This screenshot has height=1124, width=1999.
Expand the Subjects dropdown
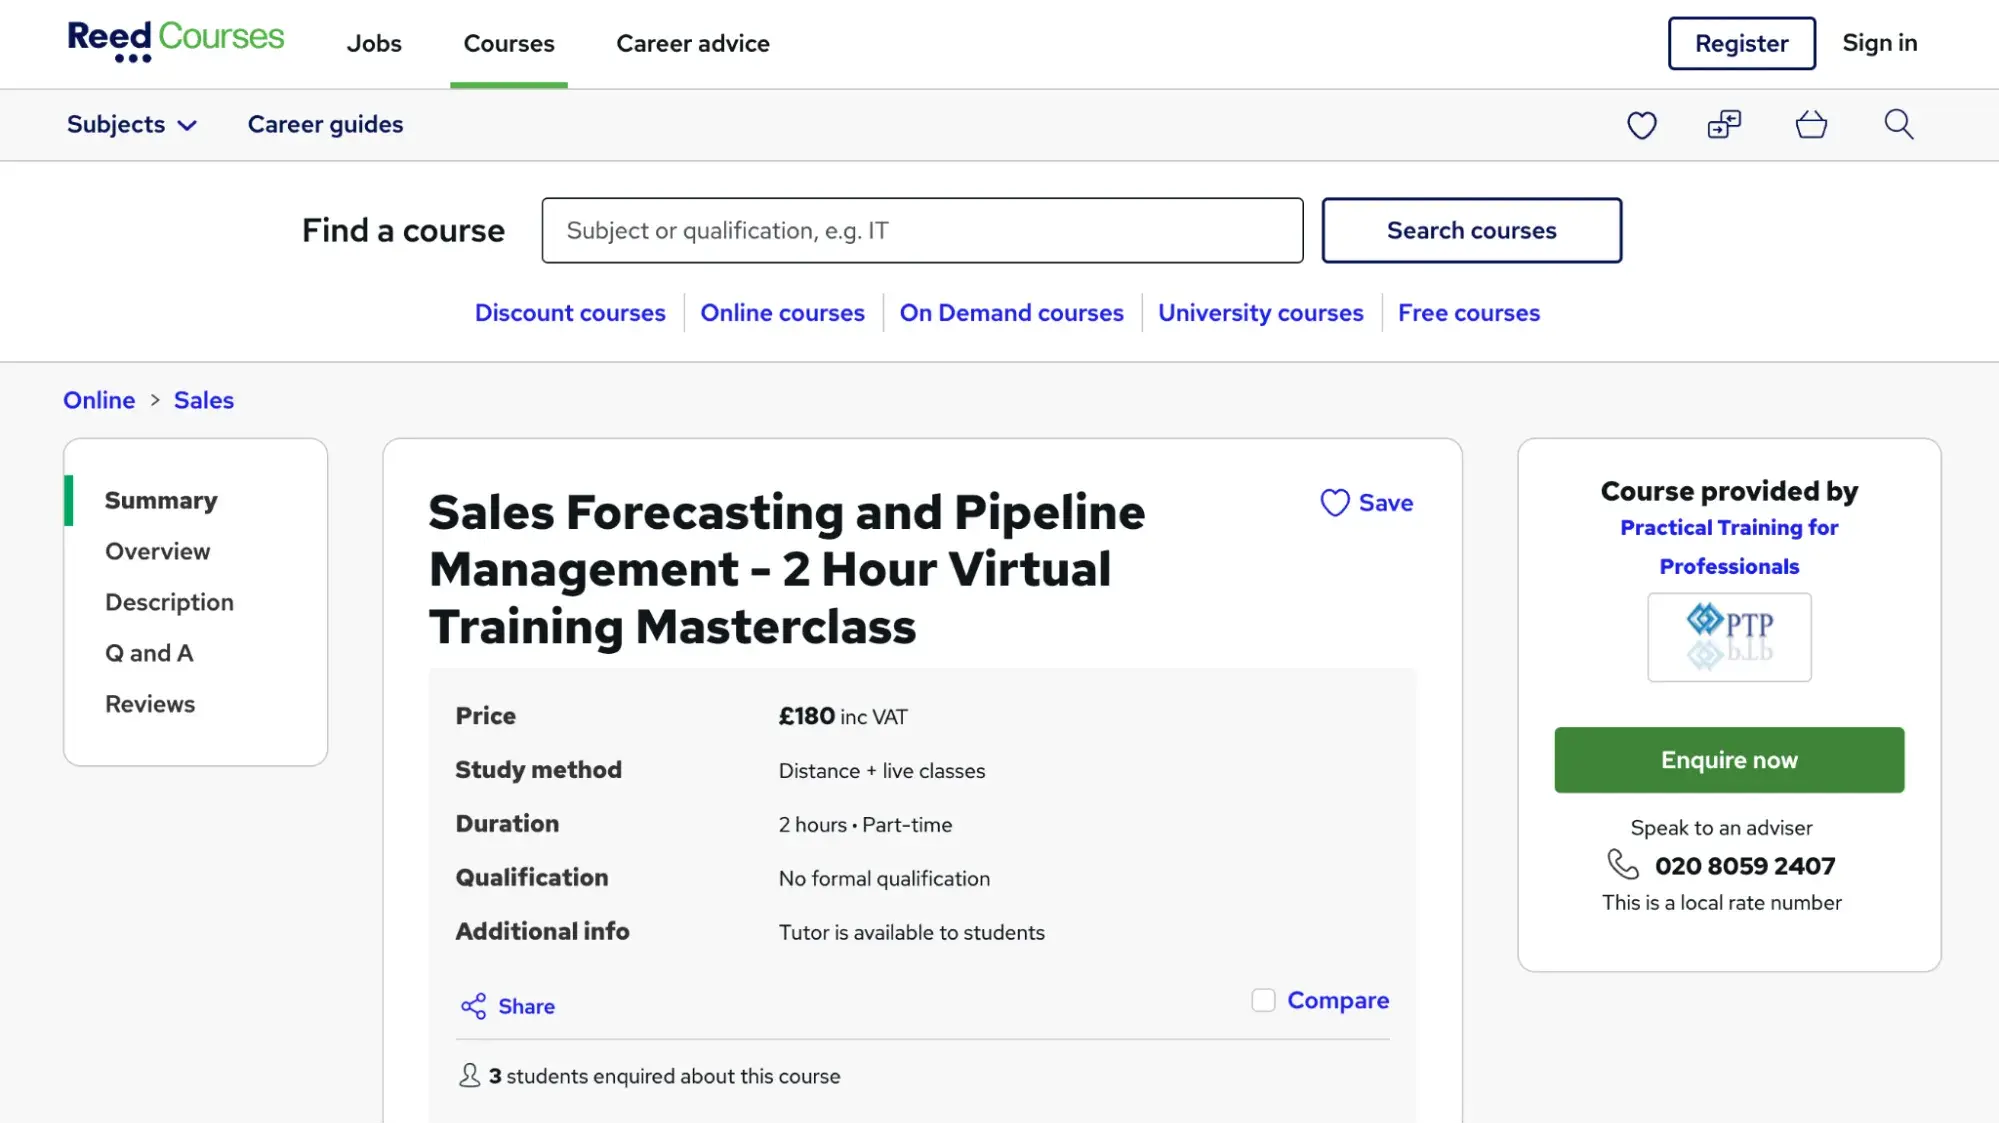pyautogui.click(x=131, y=124)
